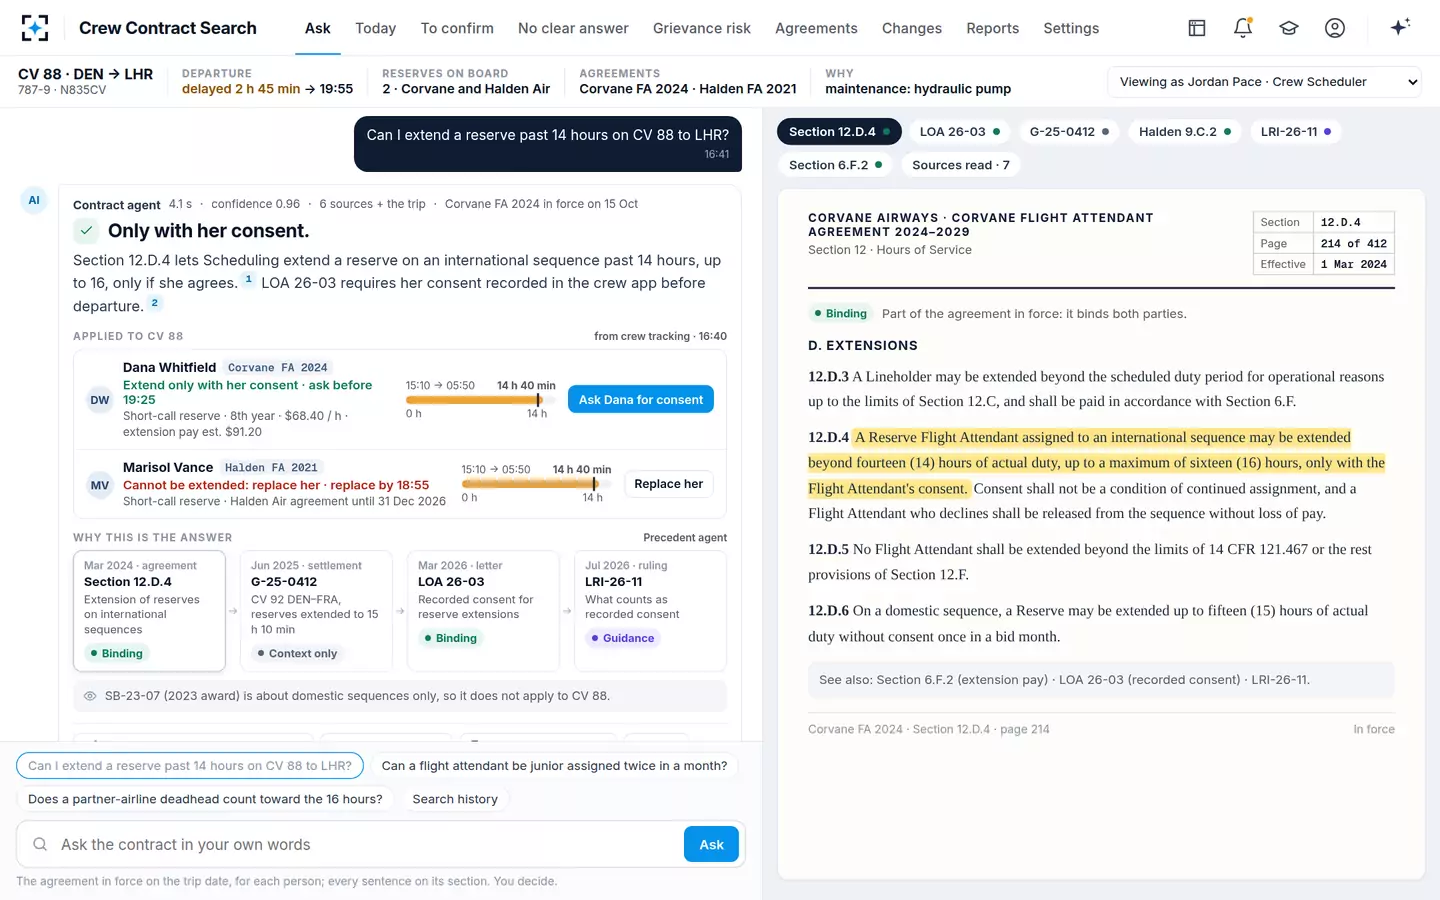Open the LRI-26-11 source chip
The height and width of the screenshot is (900, 1440).
pos(1296,132)
